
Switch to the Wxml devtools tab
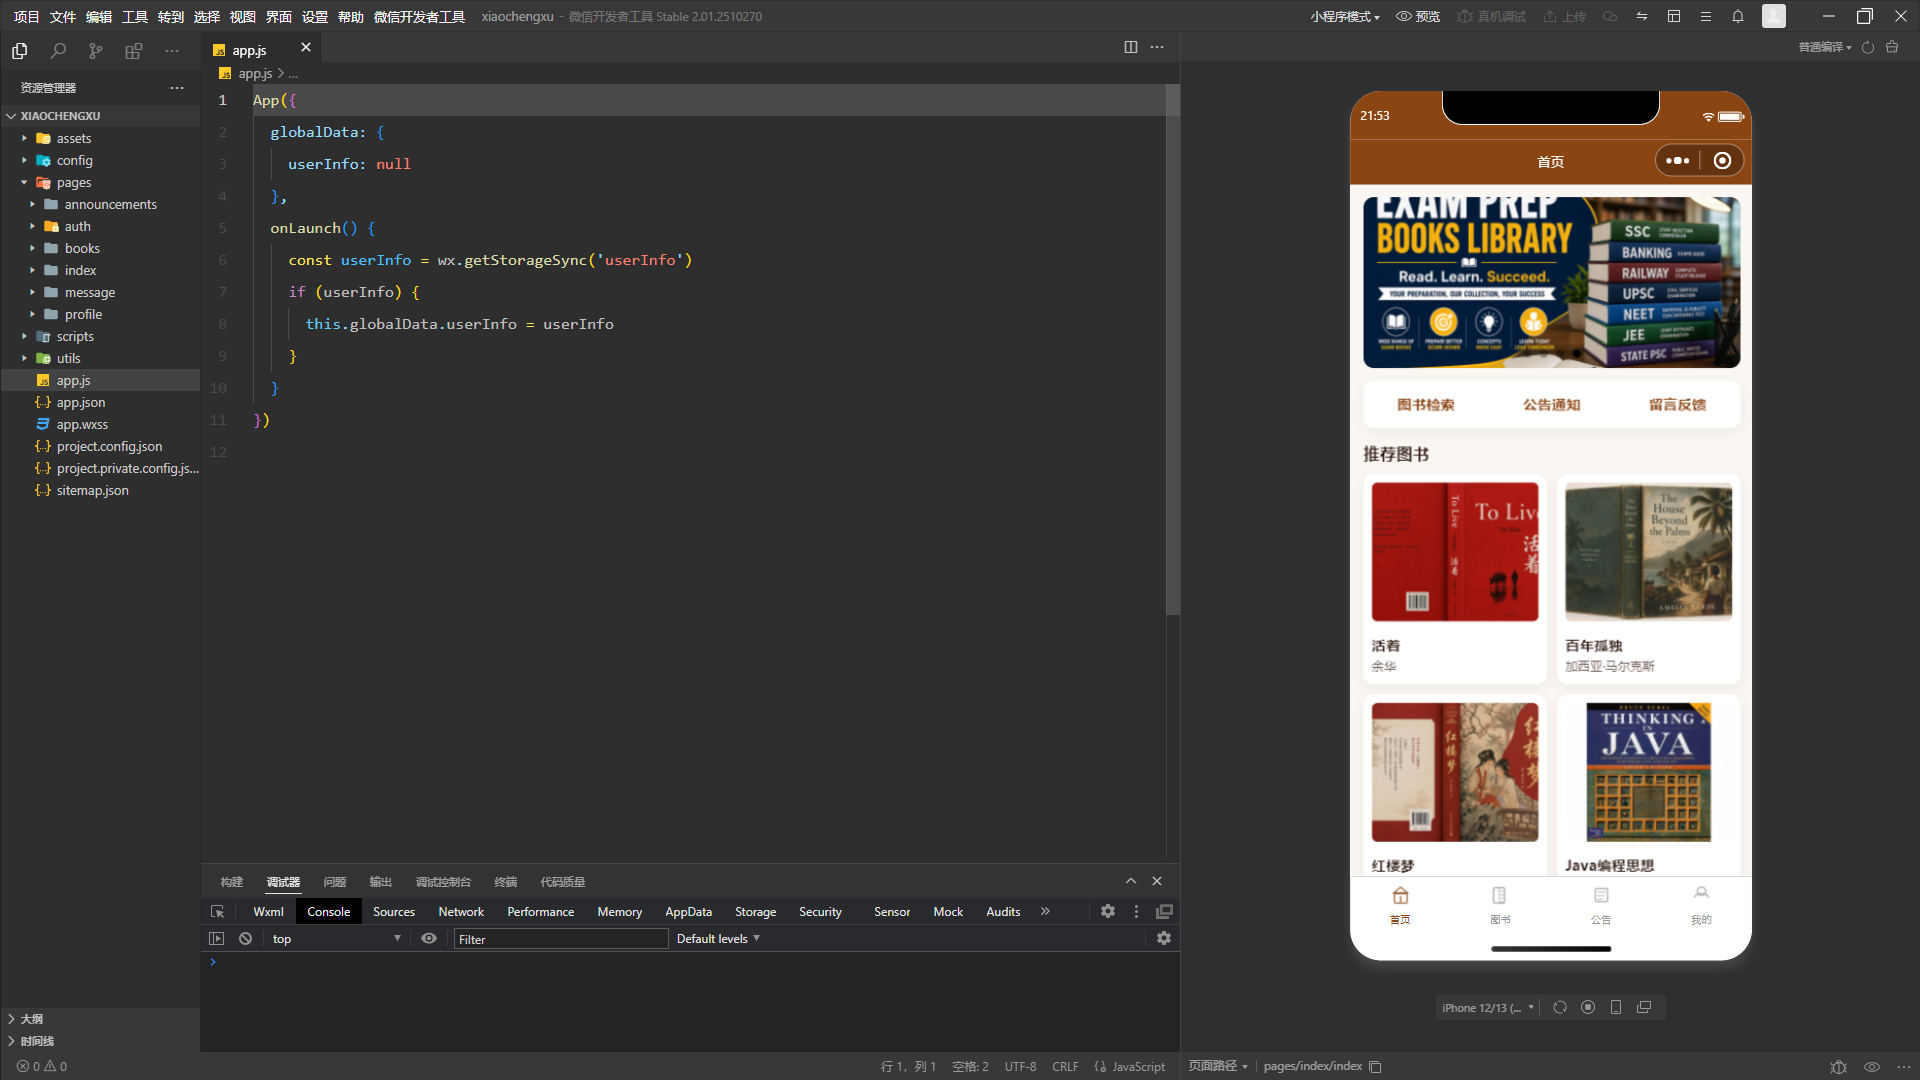(268, 912)
